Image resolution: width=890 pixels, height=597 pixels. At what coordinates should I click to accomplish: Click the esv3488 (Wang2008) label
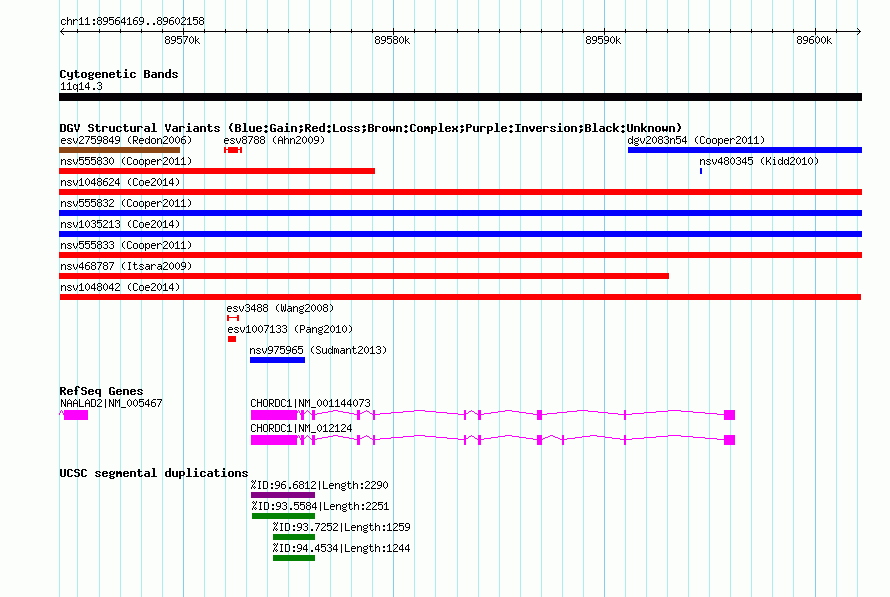280,308
